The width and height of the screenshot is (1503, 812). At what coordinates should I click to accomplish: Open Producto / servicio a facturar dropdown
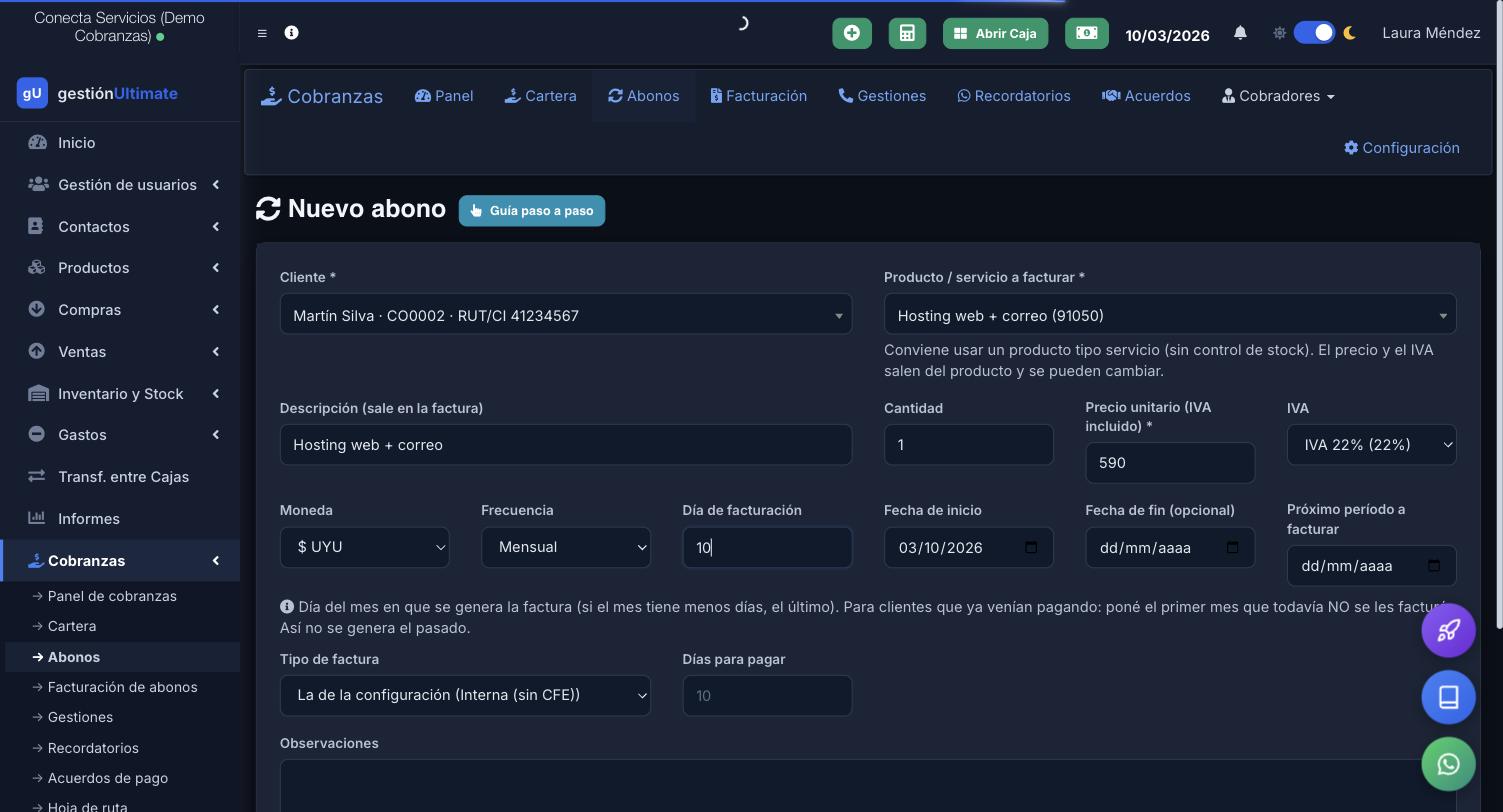tap(1170, 315)
